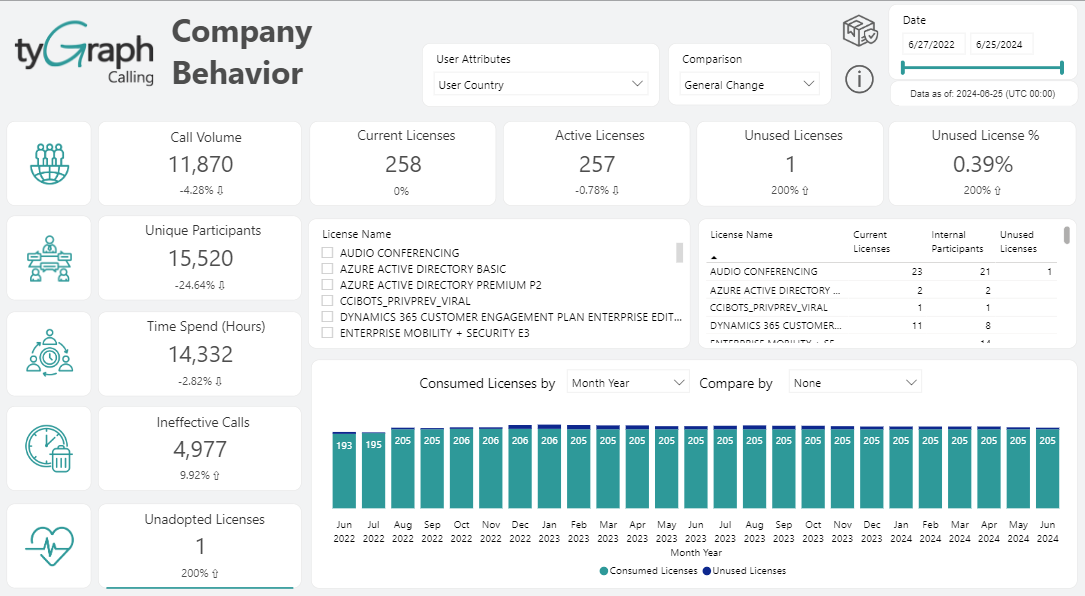Click the Time Spend clock people icon
This screenshot has width=1085, height=596.
(49, 354)
